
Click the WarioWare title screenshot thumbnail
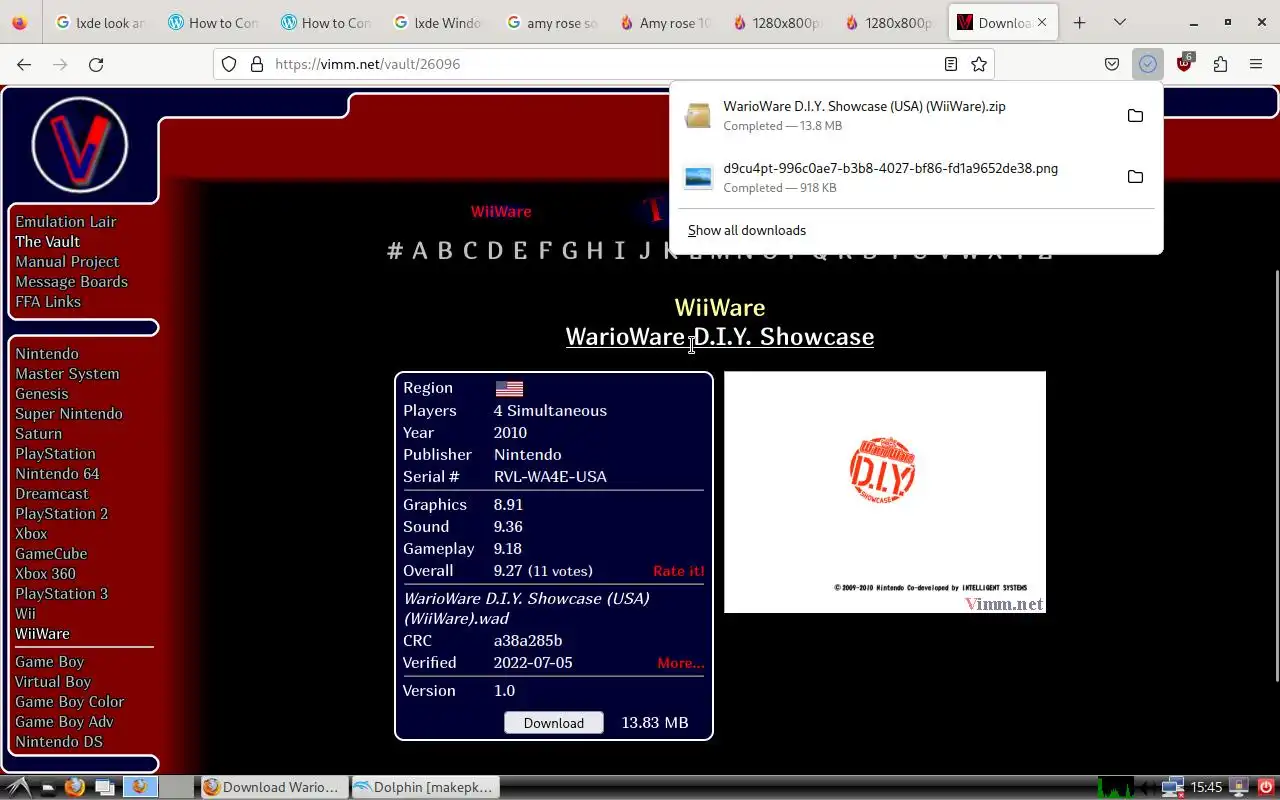tap(885, 492)
